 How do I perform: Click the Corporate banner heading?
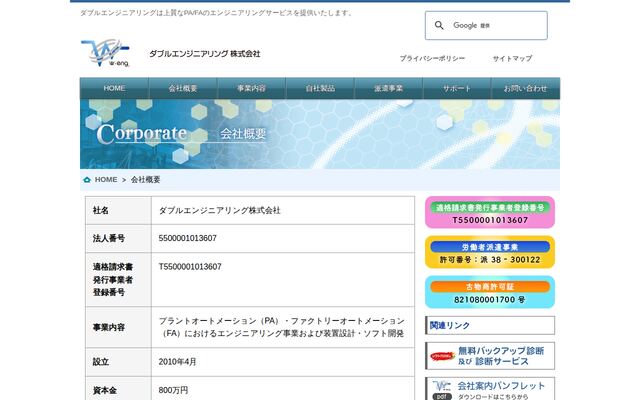[x=142, y=133]
